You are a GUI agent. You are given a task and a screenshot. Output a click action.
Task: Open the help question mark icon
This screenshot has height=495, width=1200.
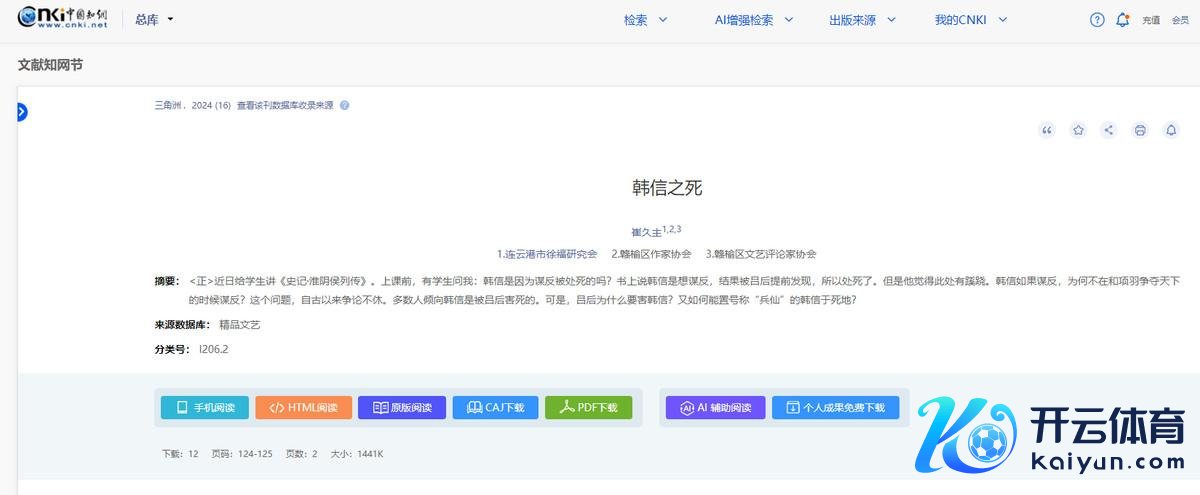[x=1097, y=20]
